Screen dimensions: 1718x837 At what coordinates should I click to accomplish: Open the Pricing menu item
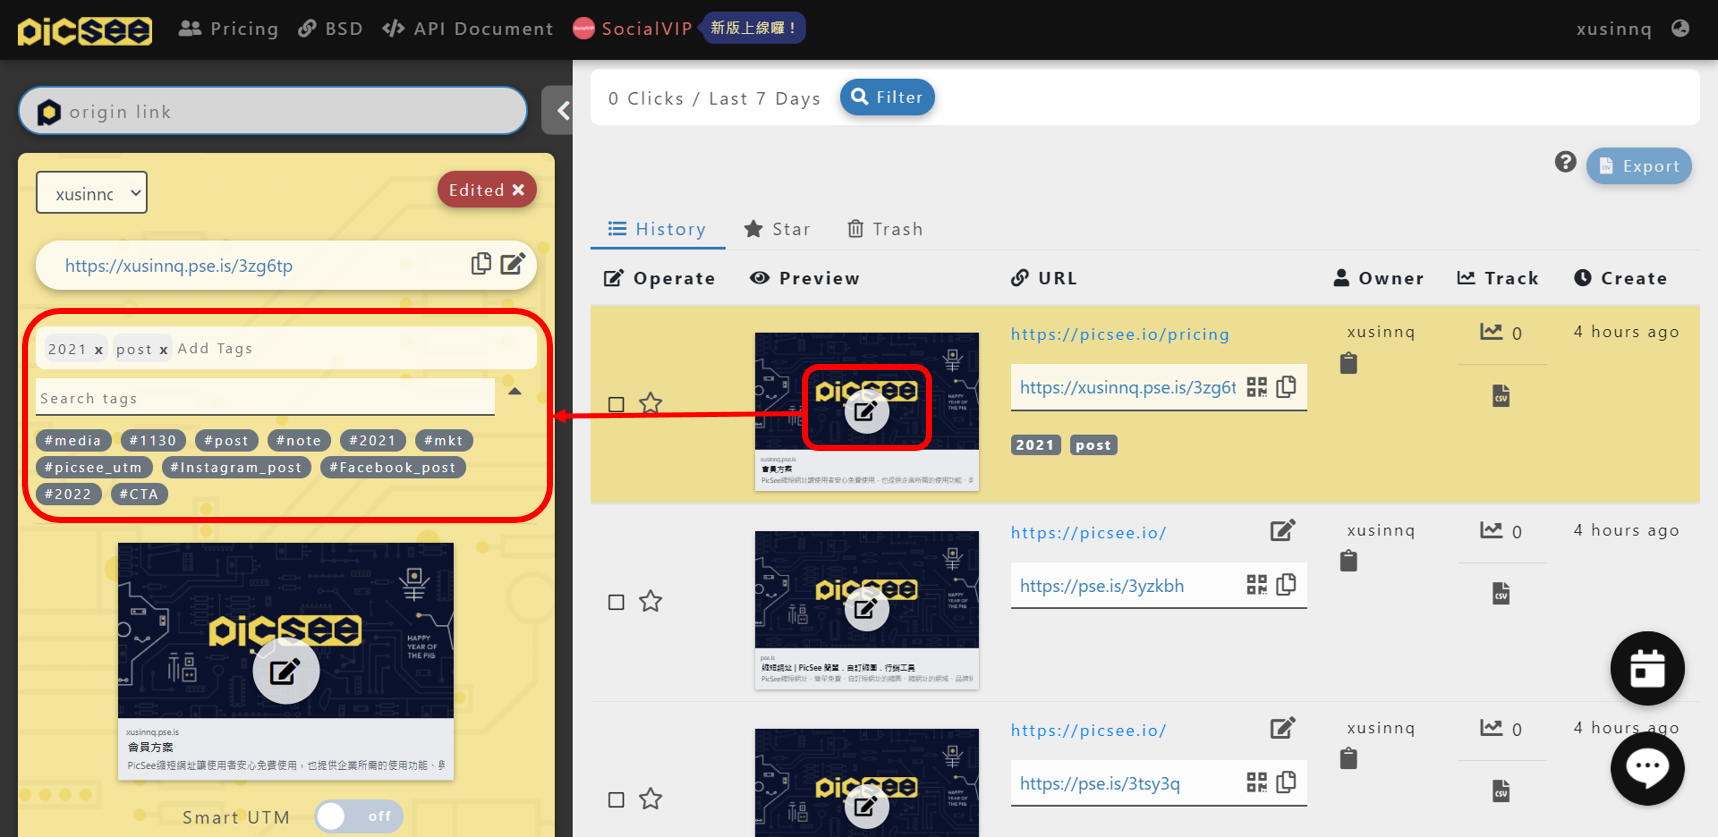point(229,28)
